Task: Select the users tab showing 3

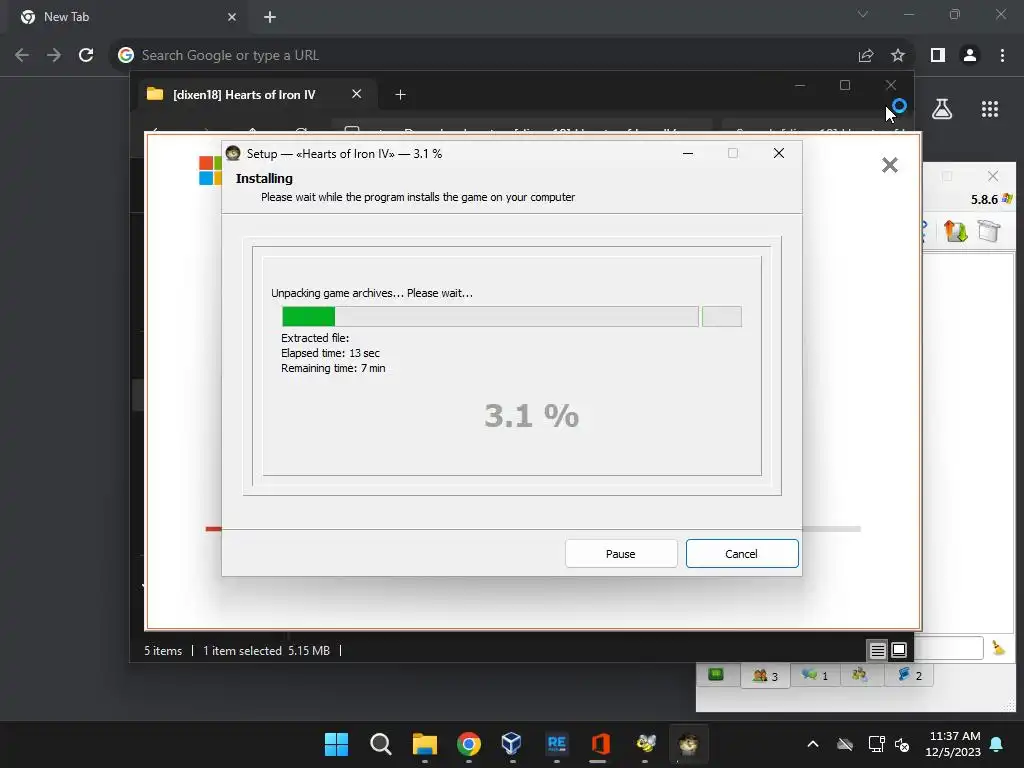Action: tap(765, 675)
